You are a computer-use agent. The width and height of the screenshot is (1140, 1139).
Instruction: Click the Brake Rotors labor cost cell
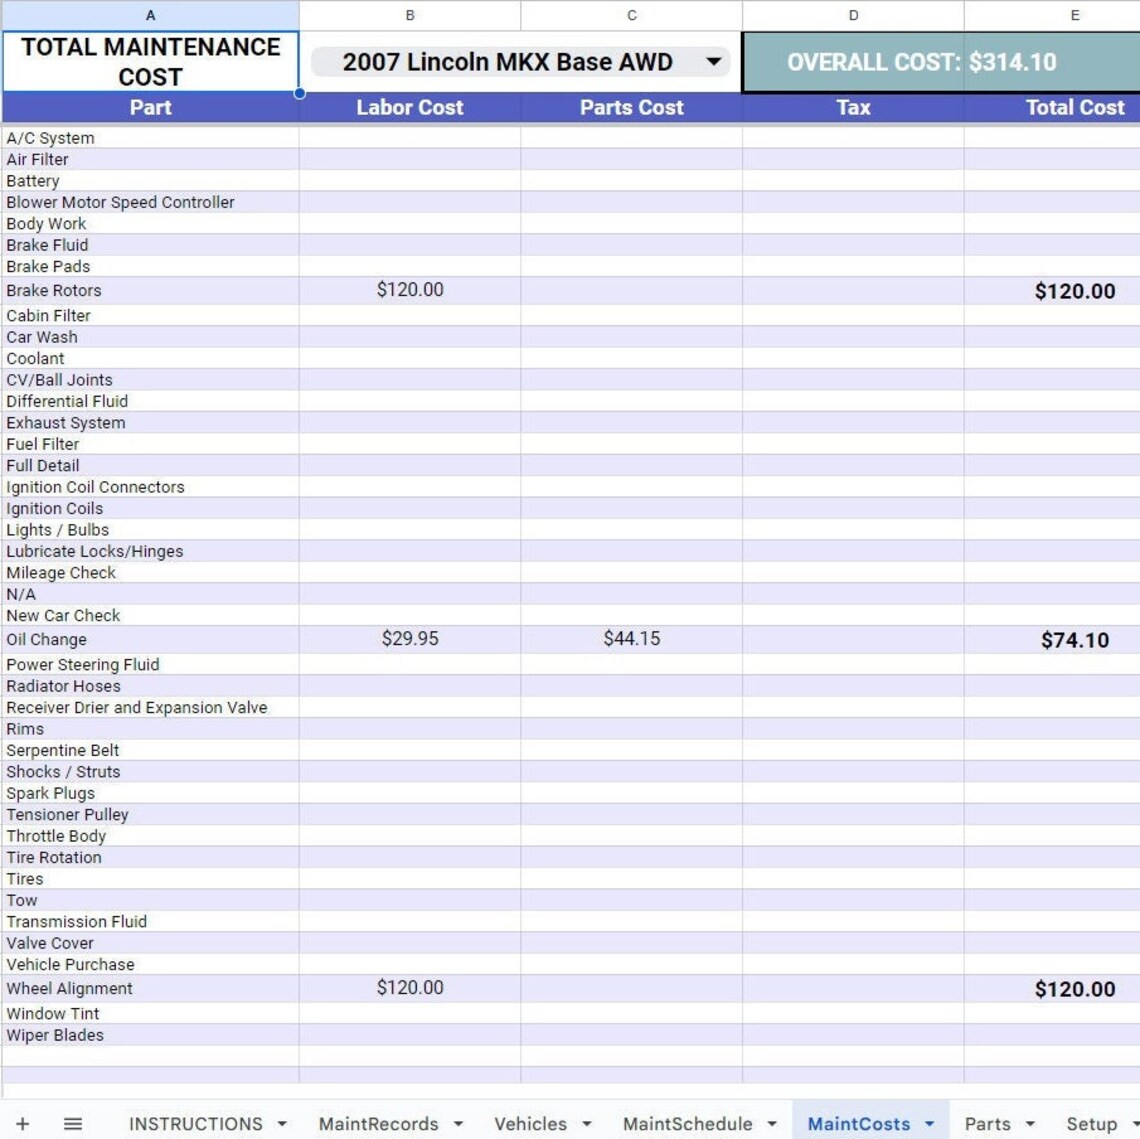click(409, 290)
